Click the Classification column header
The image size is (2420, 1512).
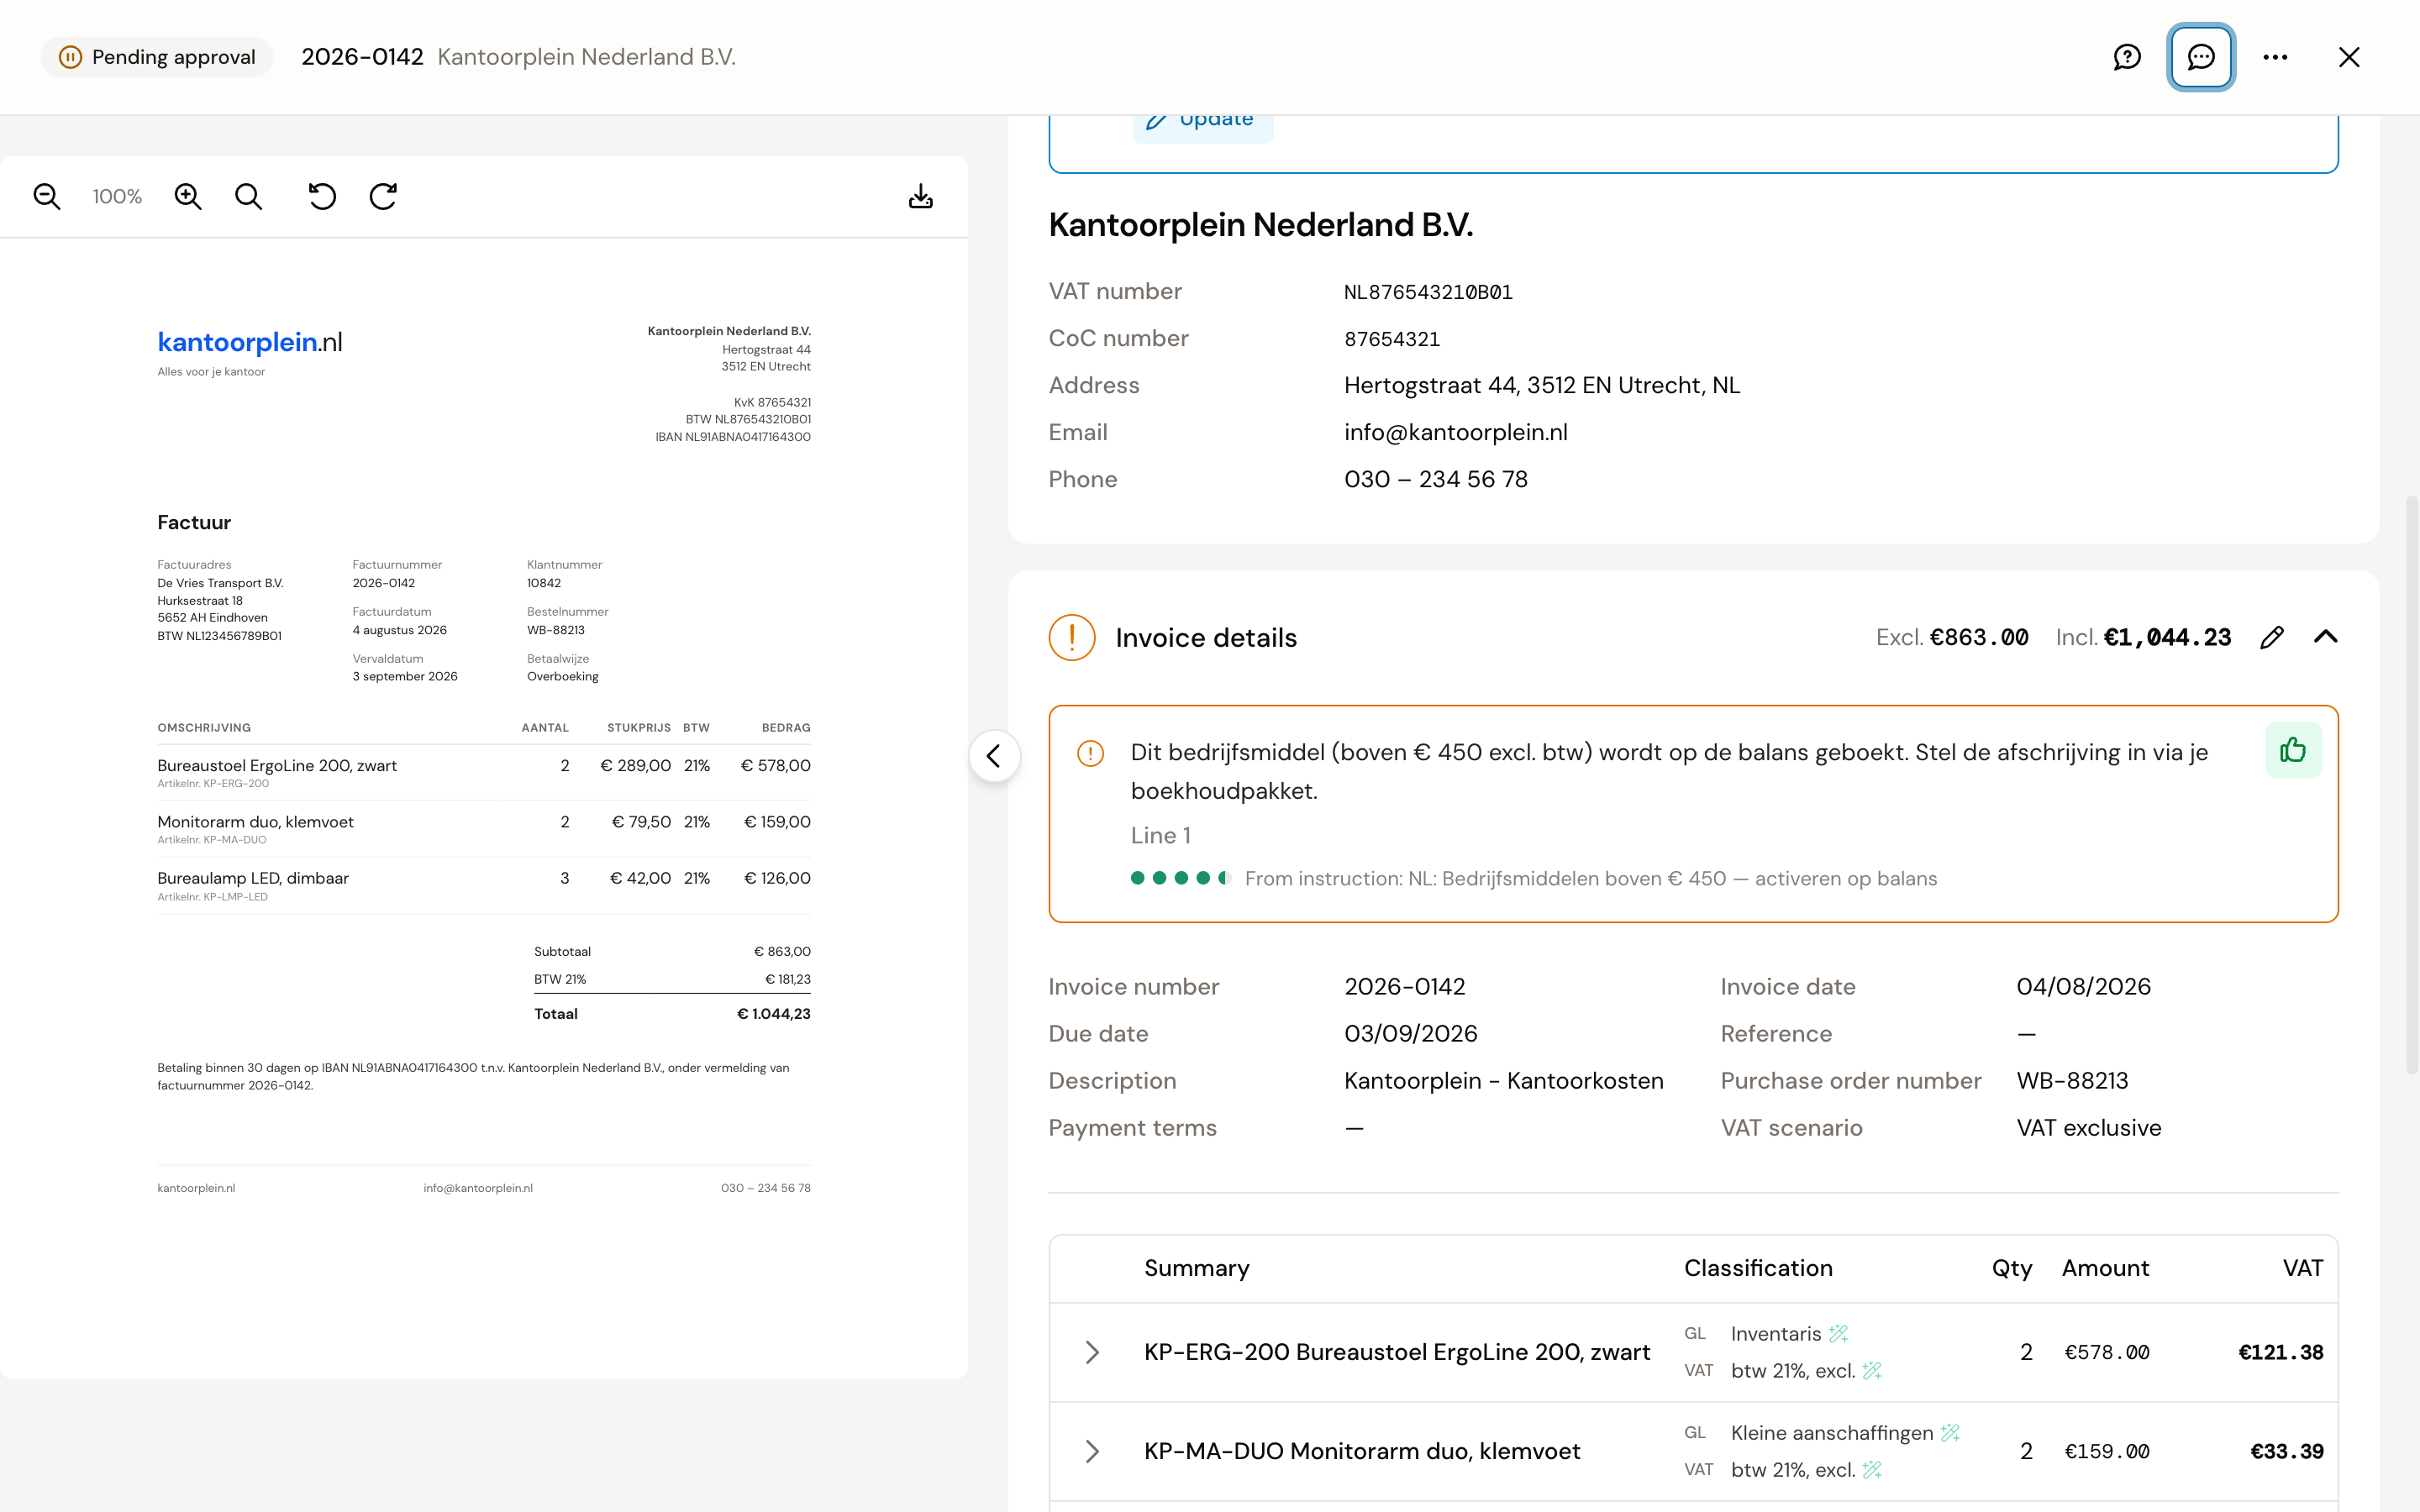1757,1267
